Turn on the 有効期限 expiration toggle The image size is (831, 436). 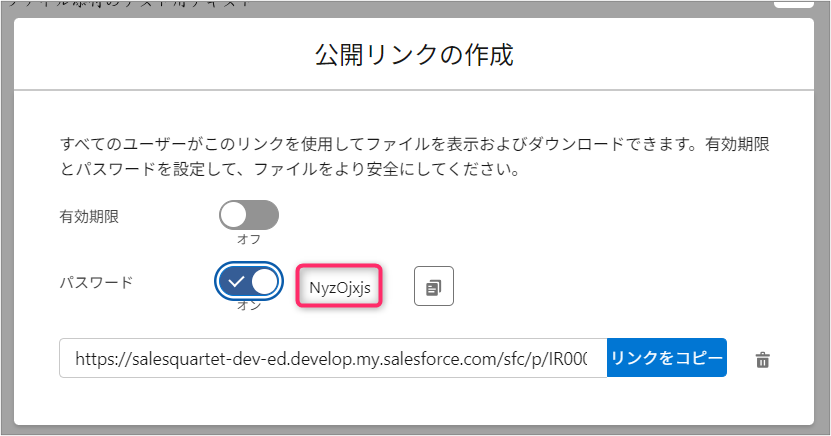(248, 215)
